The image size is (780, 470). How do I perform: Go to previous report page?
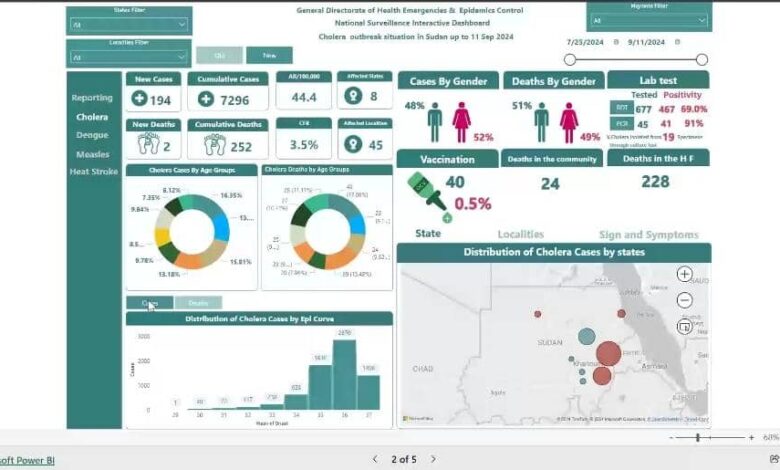click(375, 459)
